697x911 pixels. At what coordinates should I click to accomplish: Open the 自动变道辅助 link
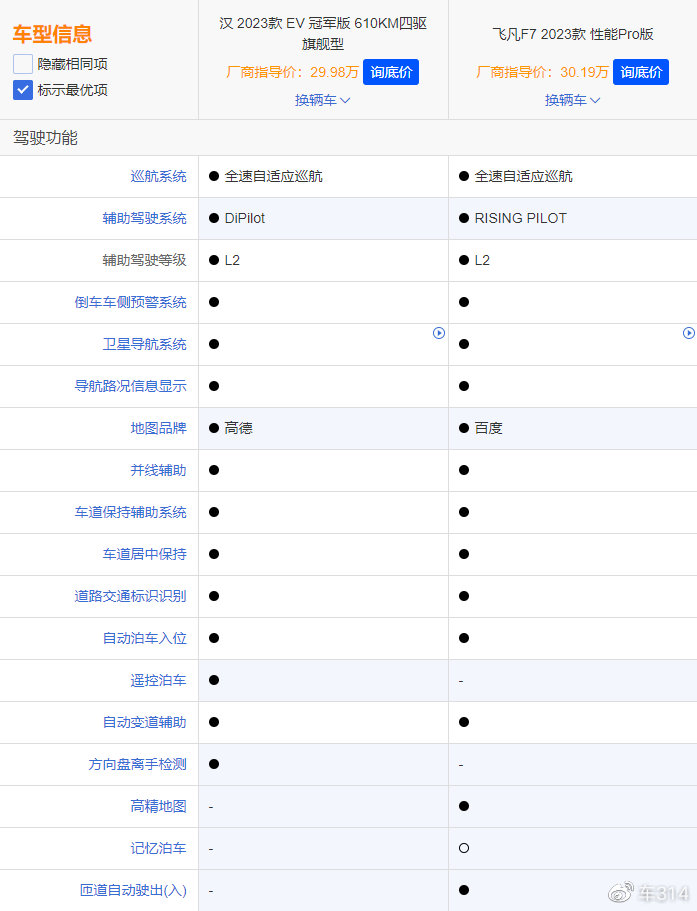click(145, 722)
